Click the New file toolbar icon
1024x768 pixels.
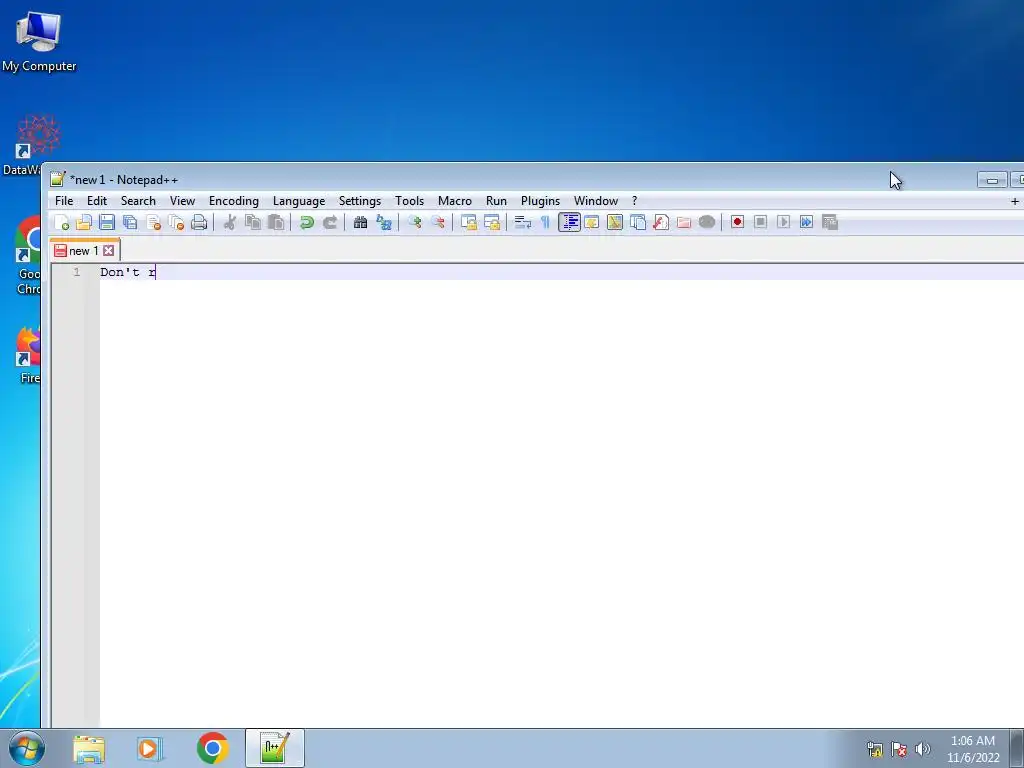[61, 222]
